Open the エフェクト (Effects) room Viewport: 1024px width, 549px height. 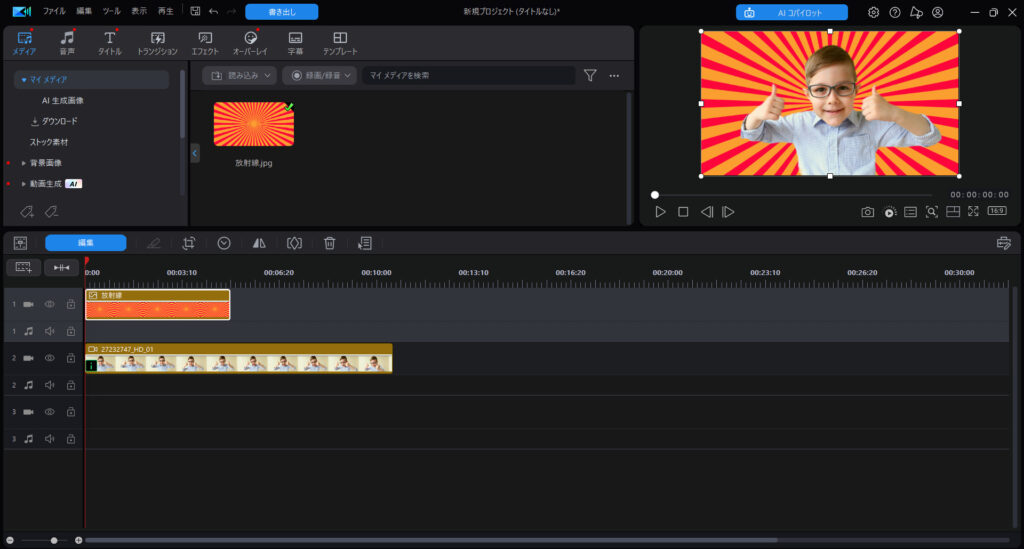pyautogui.click(x=205, y=43)
